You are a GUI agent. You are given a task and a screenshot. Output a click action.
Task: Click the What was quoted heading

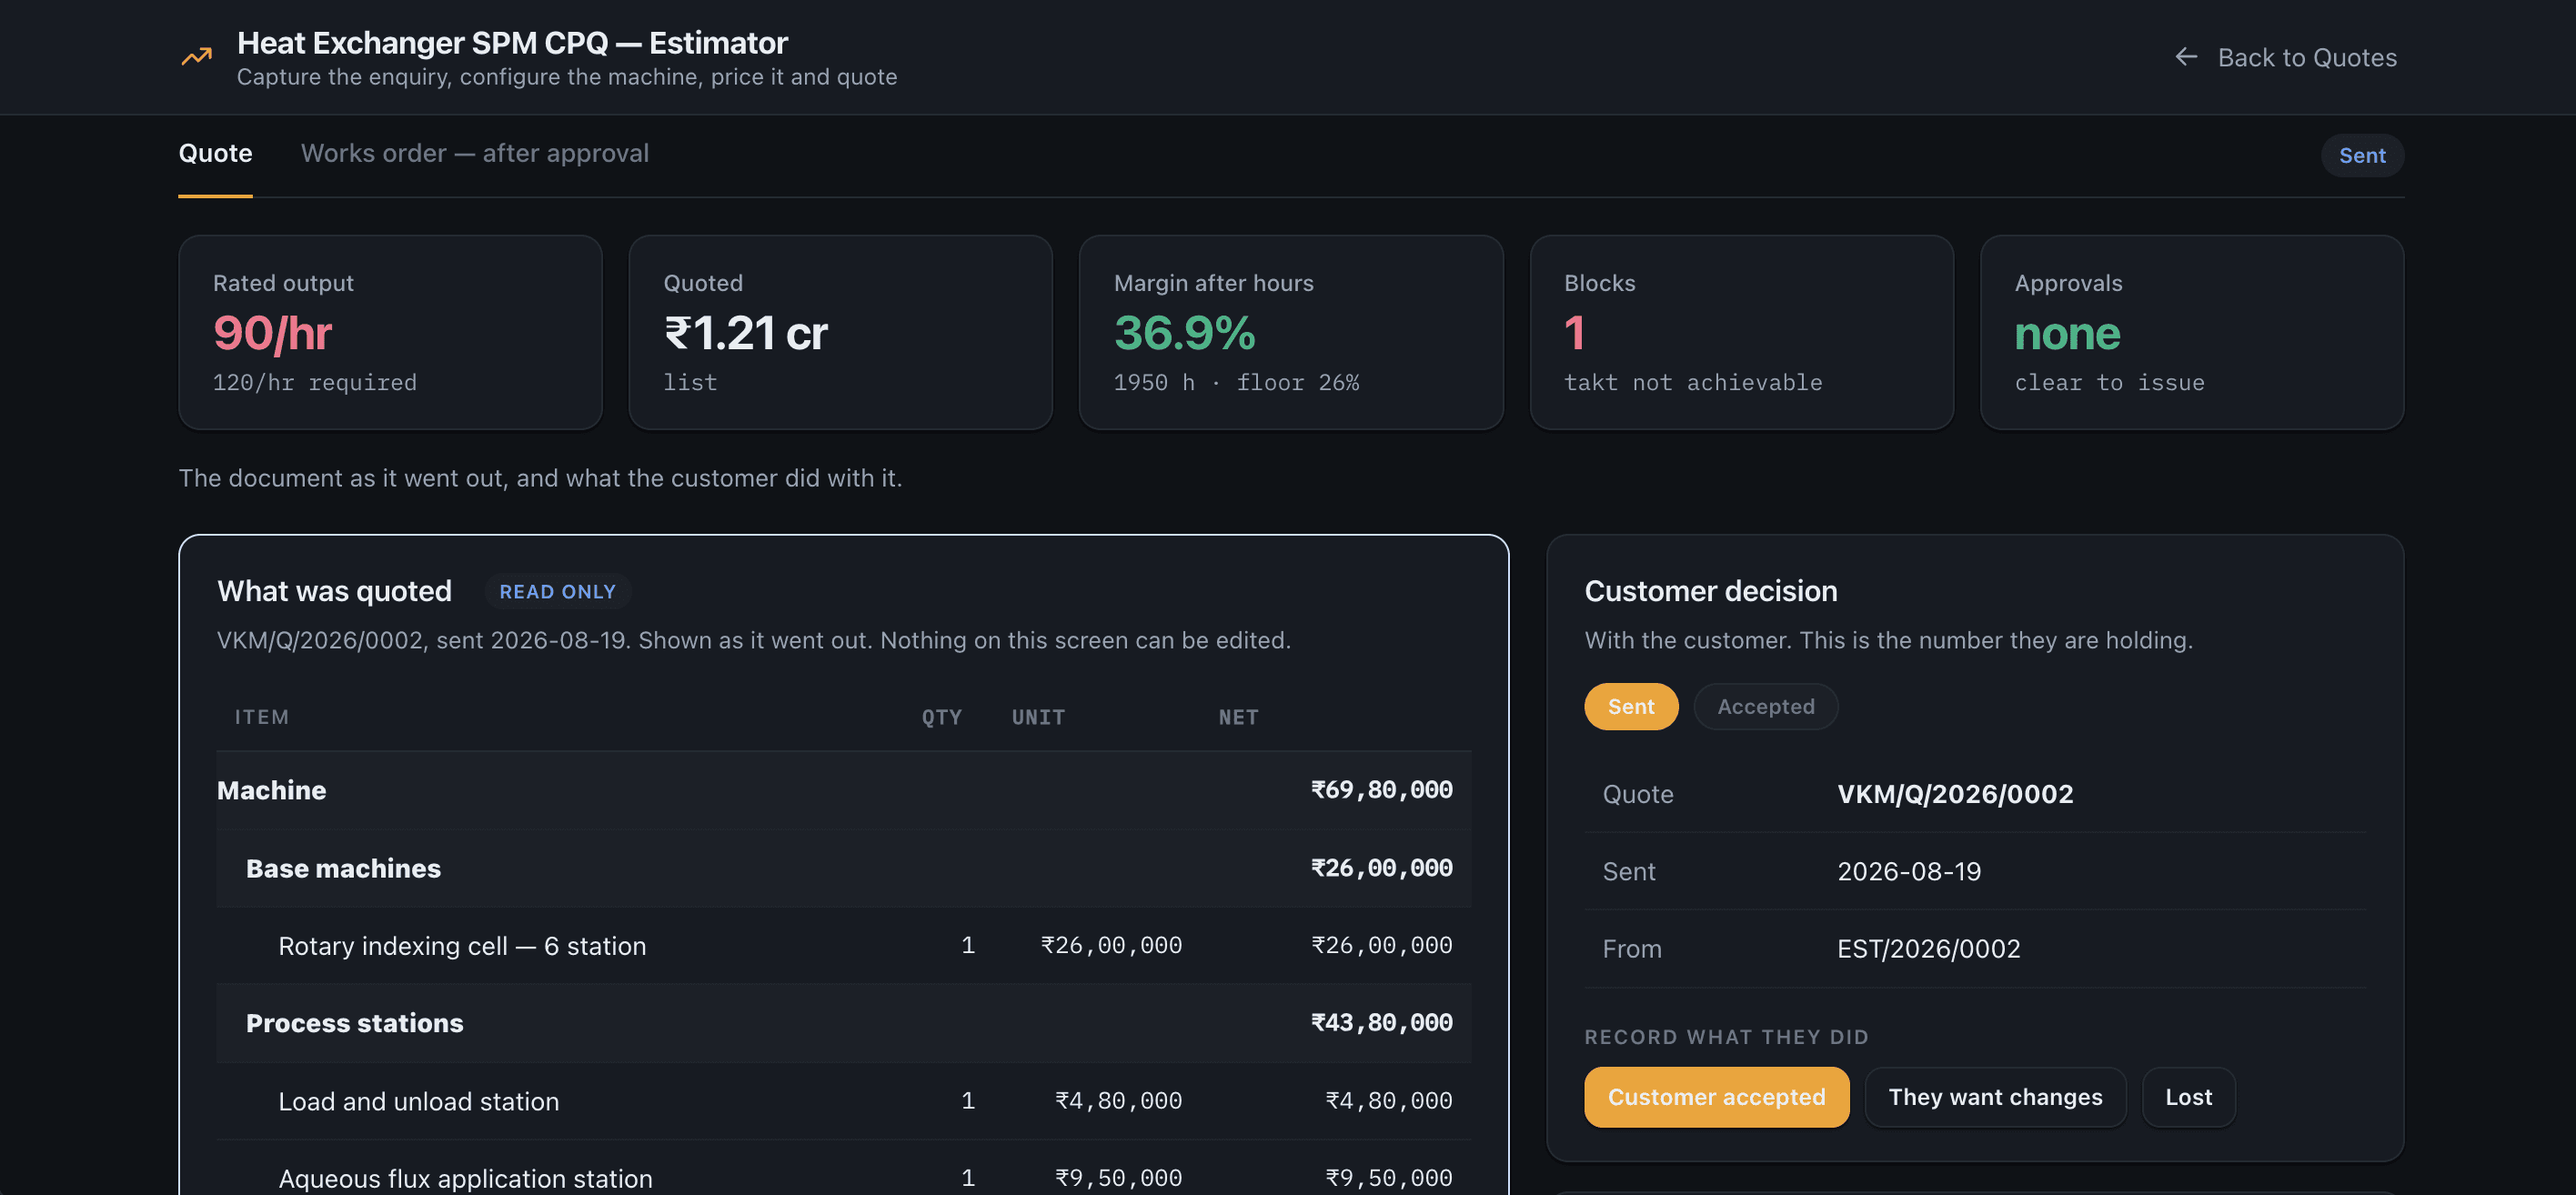pos(335,591)
